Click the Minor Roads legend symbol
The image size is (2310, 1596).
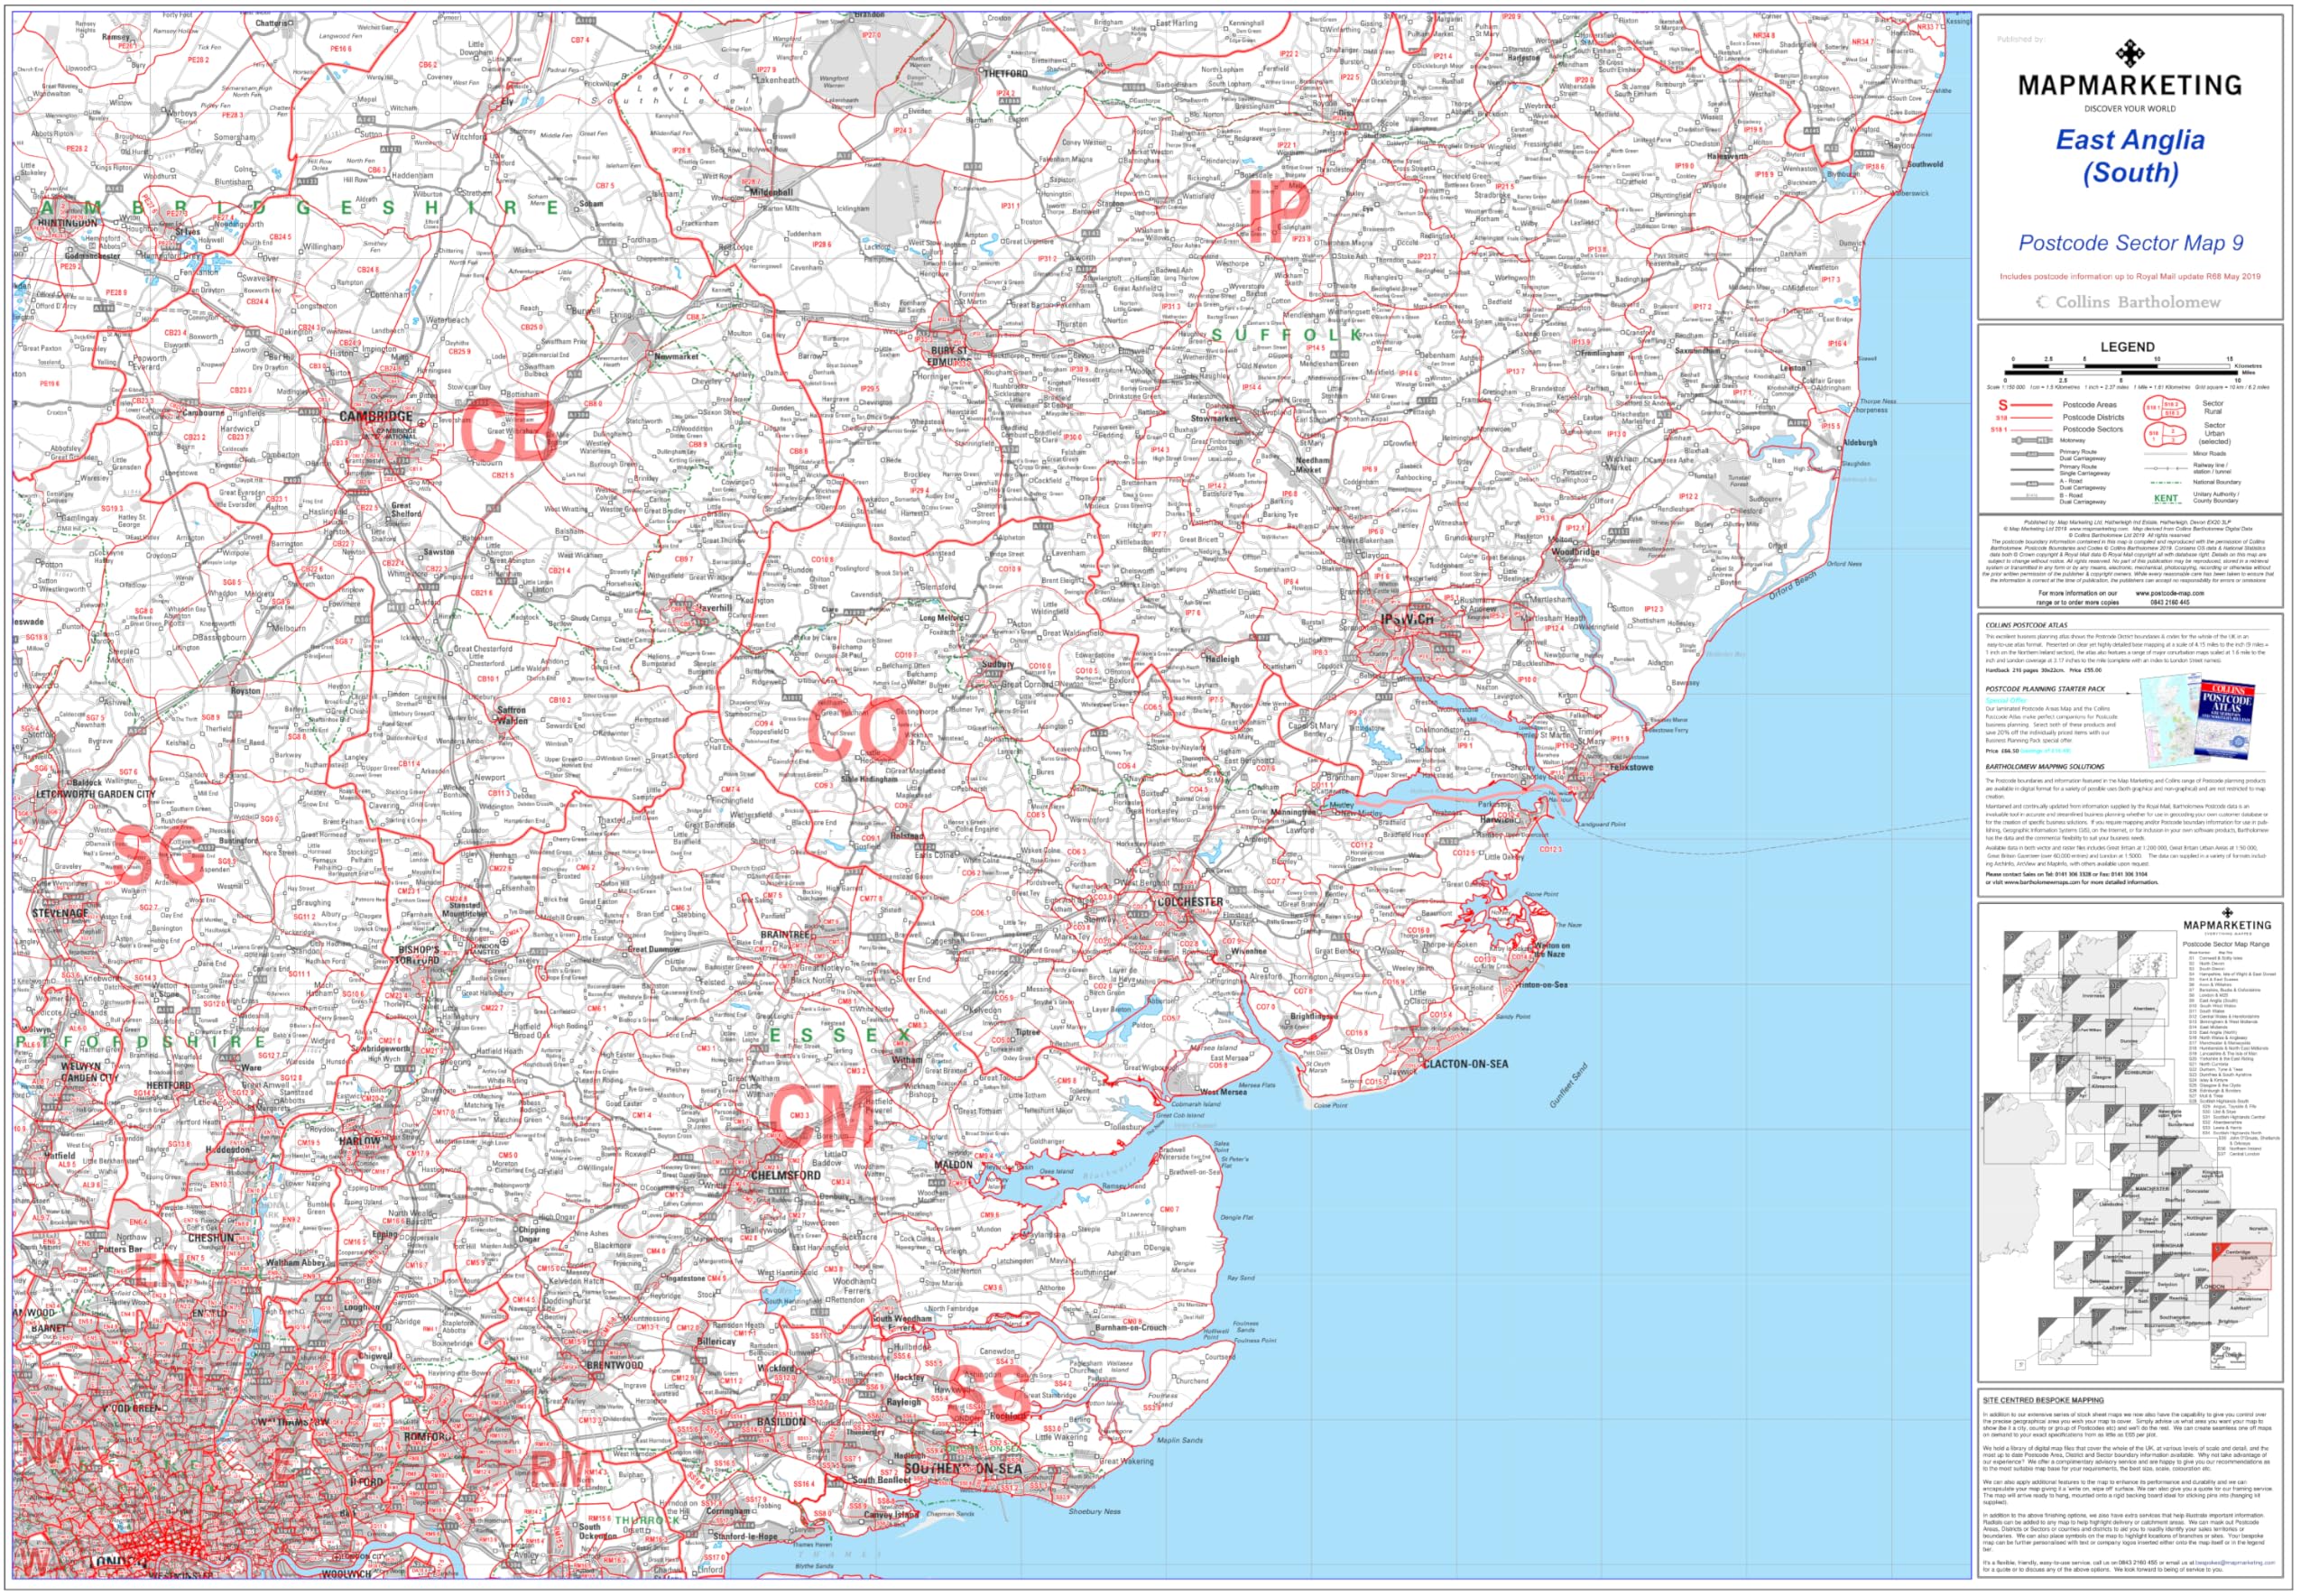tap(2166, 454)
